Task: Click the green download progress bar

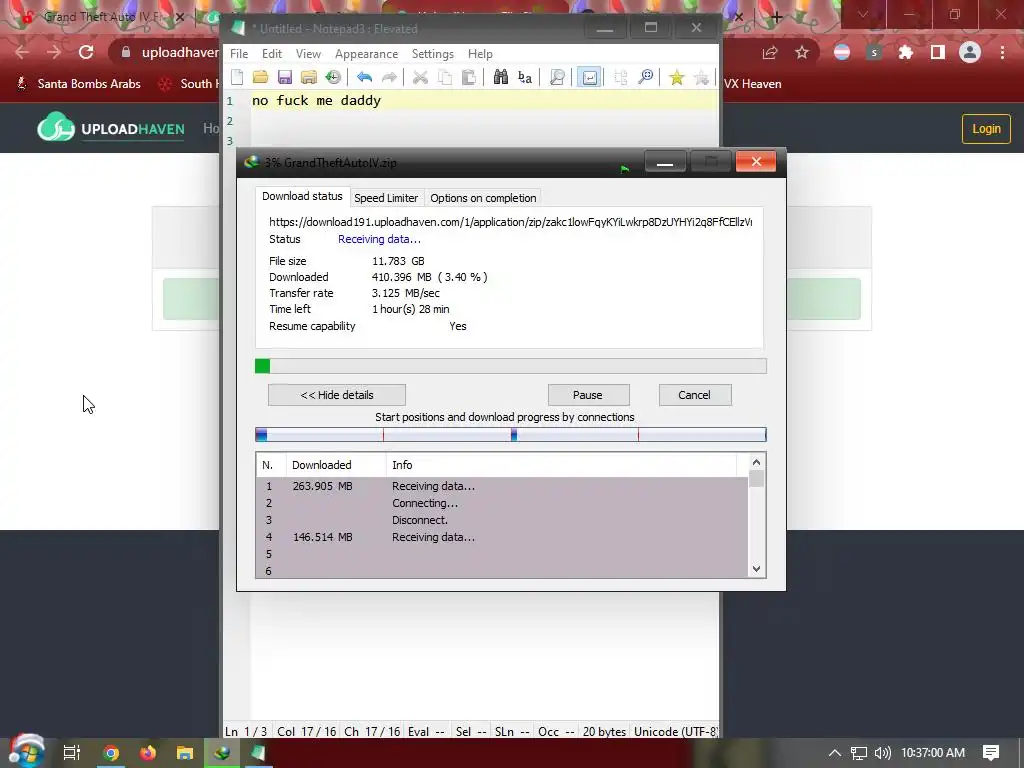Action: pos(511,366)
